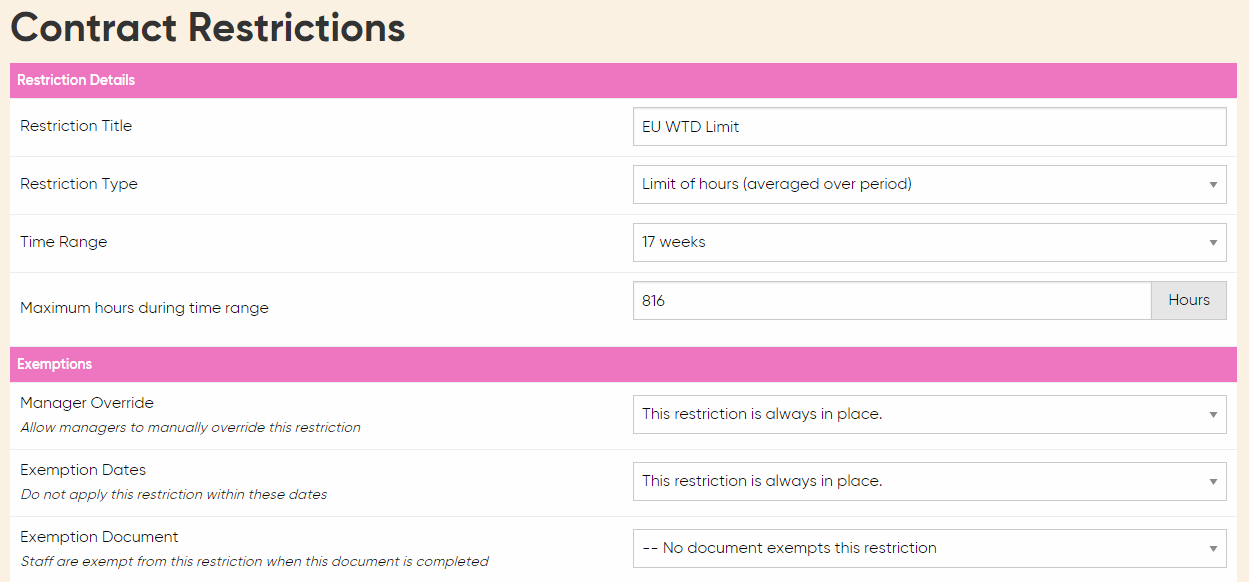
Task: Open the Manager Override dropdown
Action: (929, 414)
